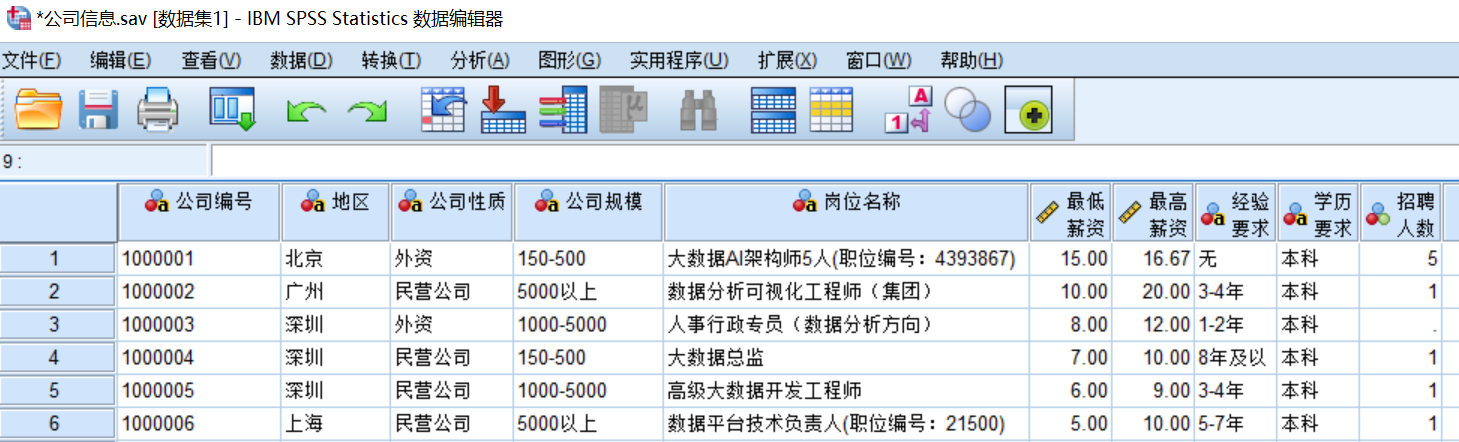Select row number 4 header
Viewport: 1459px width, 442px height.
point(58,358)
